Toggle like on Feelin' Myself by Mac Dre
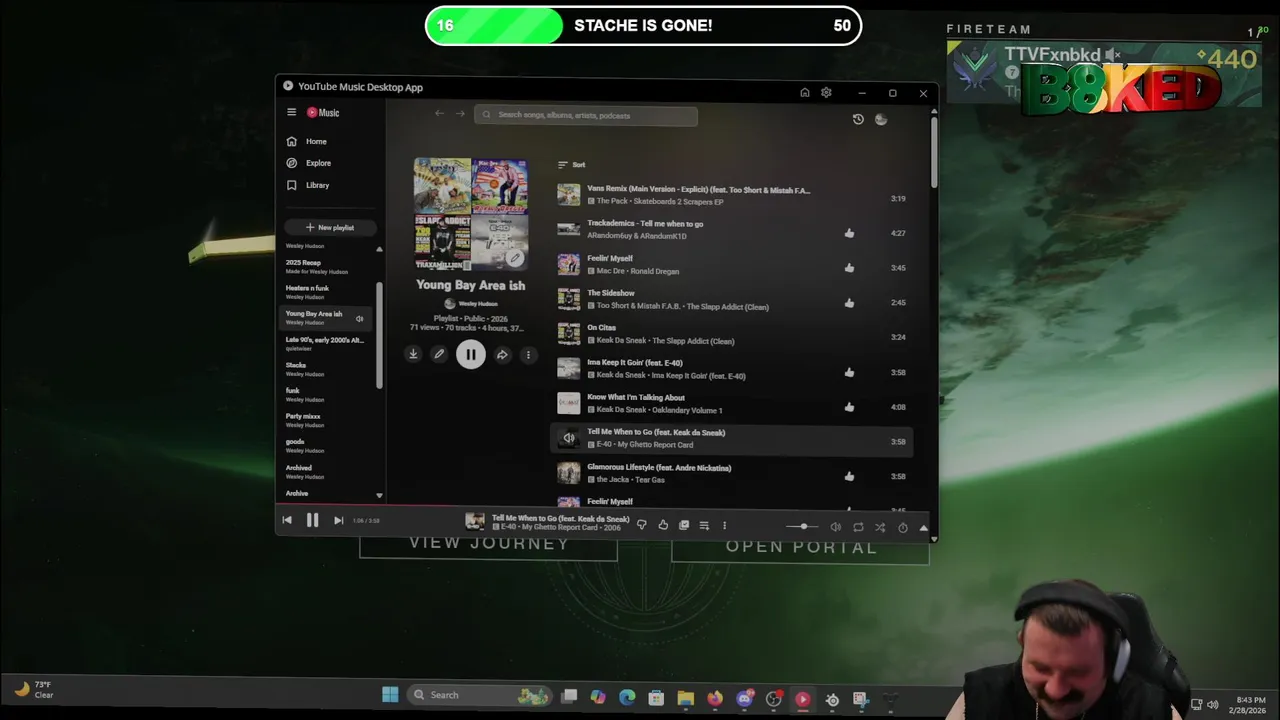The image size is (1280, 720). [x=849, y=268]
